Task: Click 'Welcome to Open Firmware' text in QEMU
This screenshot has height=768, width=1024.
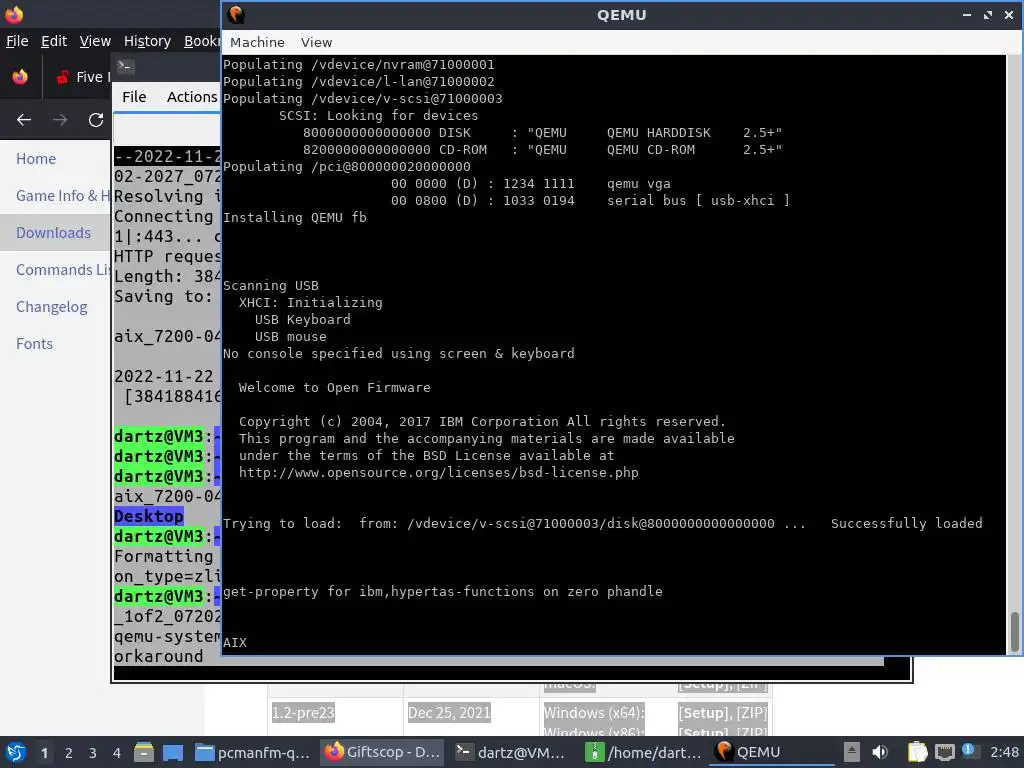Action: coord(334,387)
